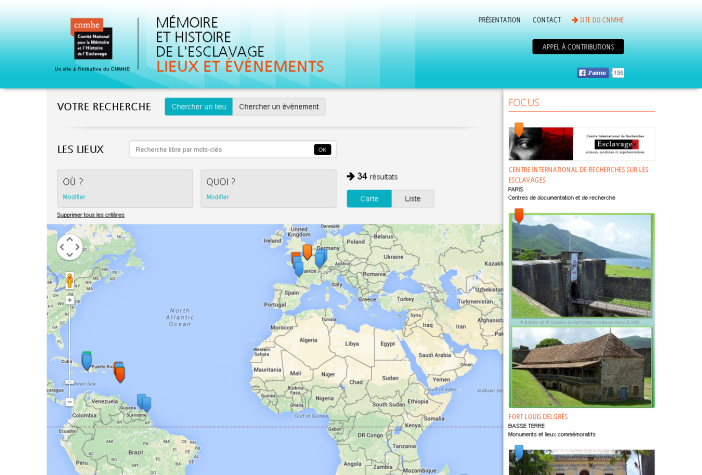Open Centre International de Recherches sur les Esclavages

click(578, 175)
